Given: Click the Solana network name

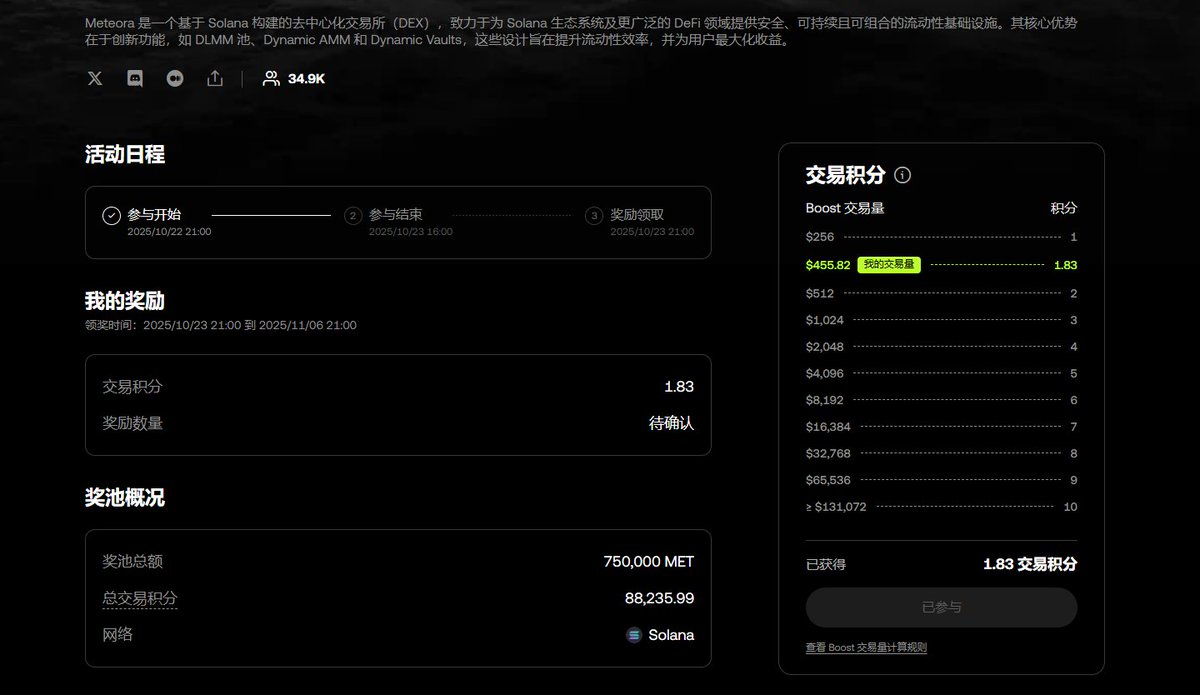Looking at the screenshot, I should pyautogui.click(x=671, y=635).
